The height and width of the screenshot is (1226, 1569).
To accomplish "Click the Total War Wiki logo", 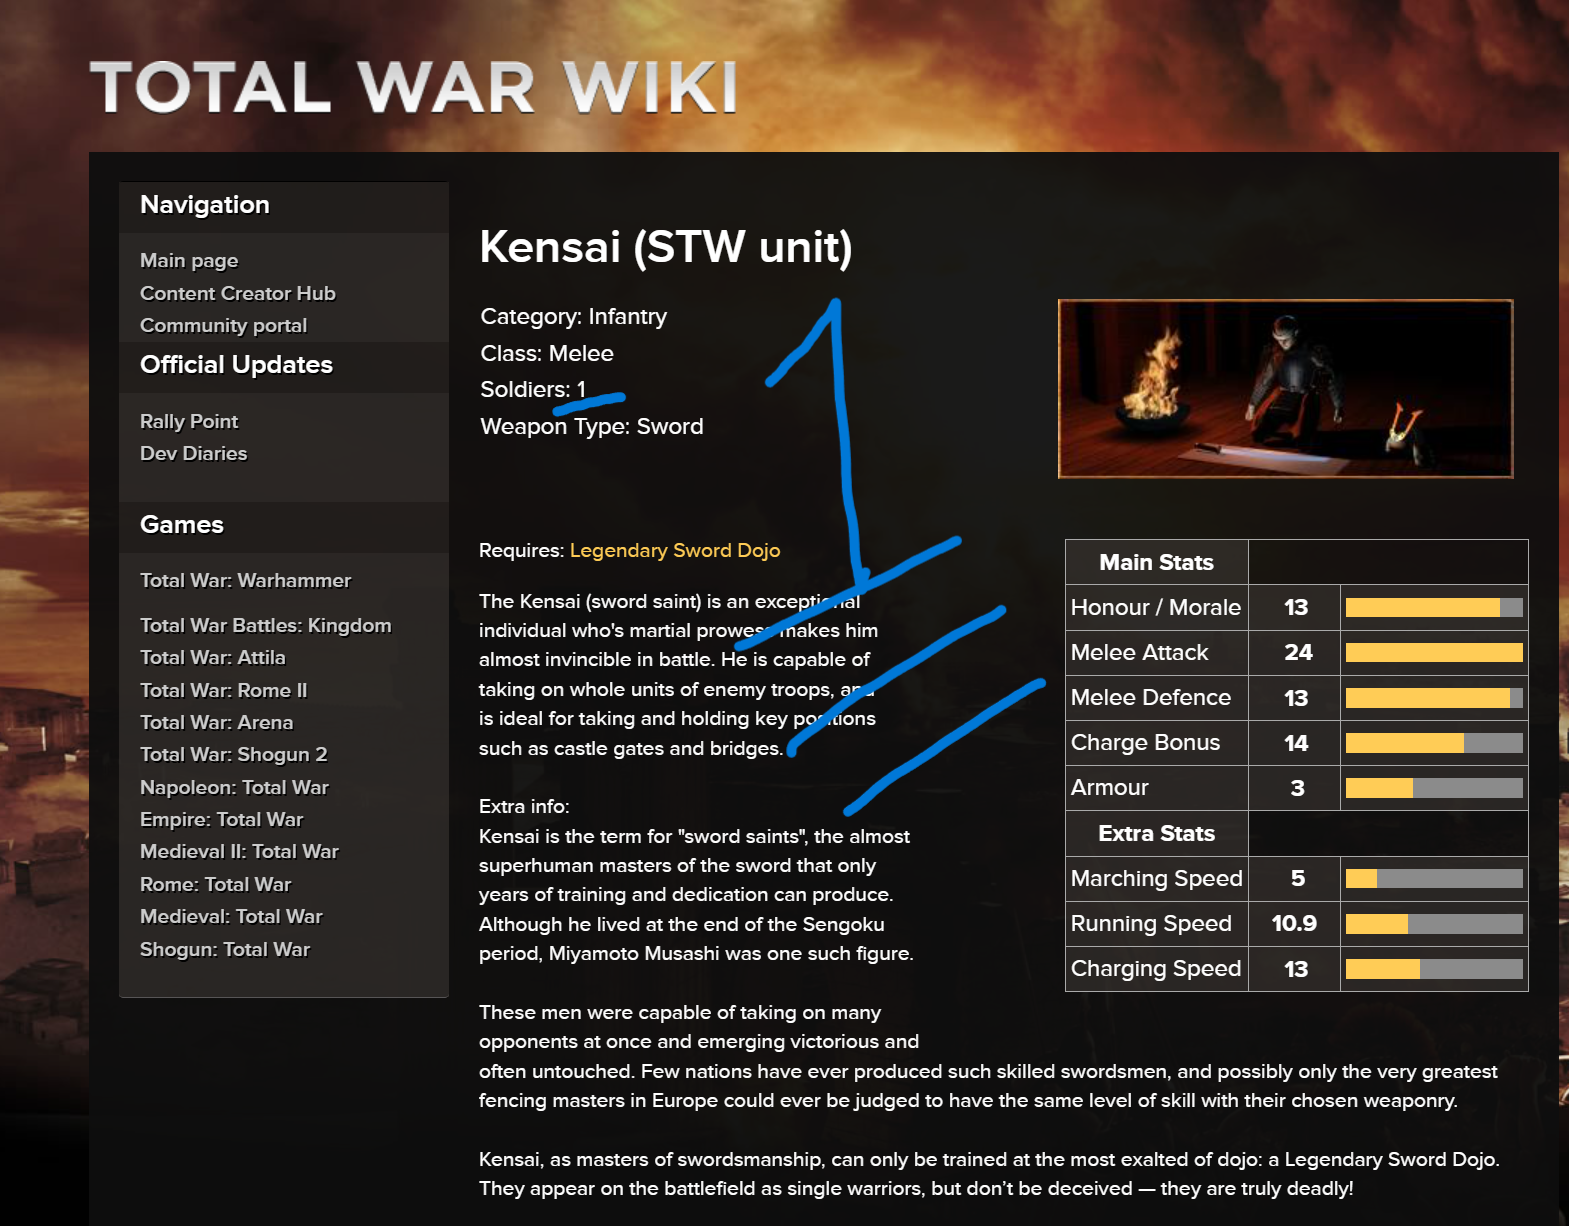I will click(414, 87).
